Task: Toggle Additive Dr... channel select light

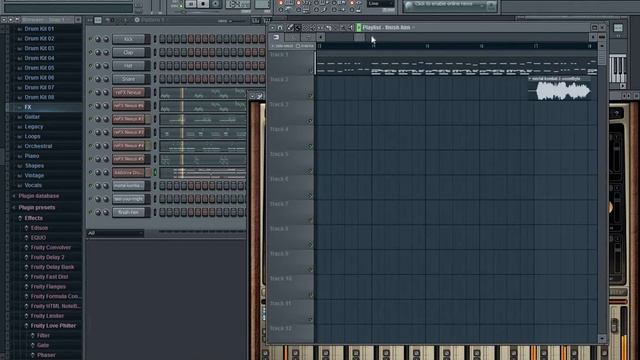Action: click(155, 173)
